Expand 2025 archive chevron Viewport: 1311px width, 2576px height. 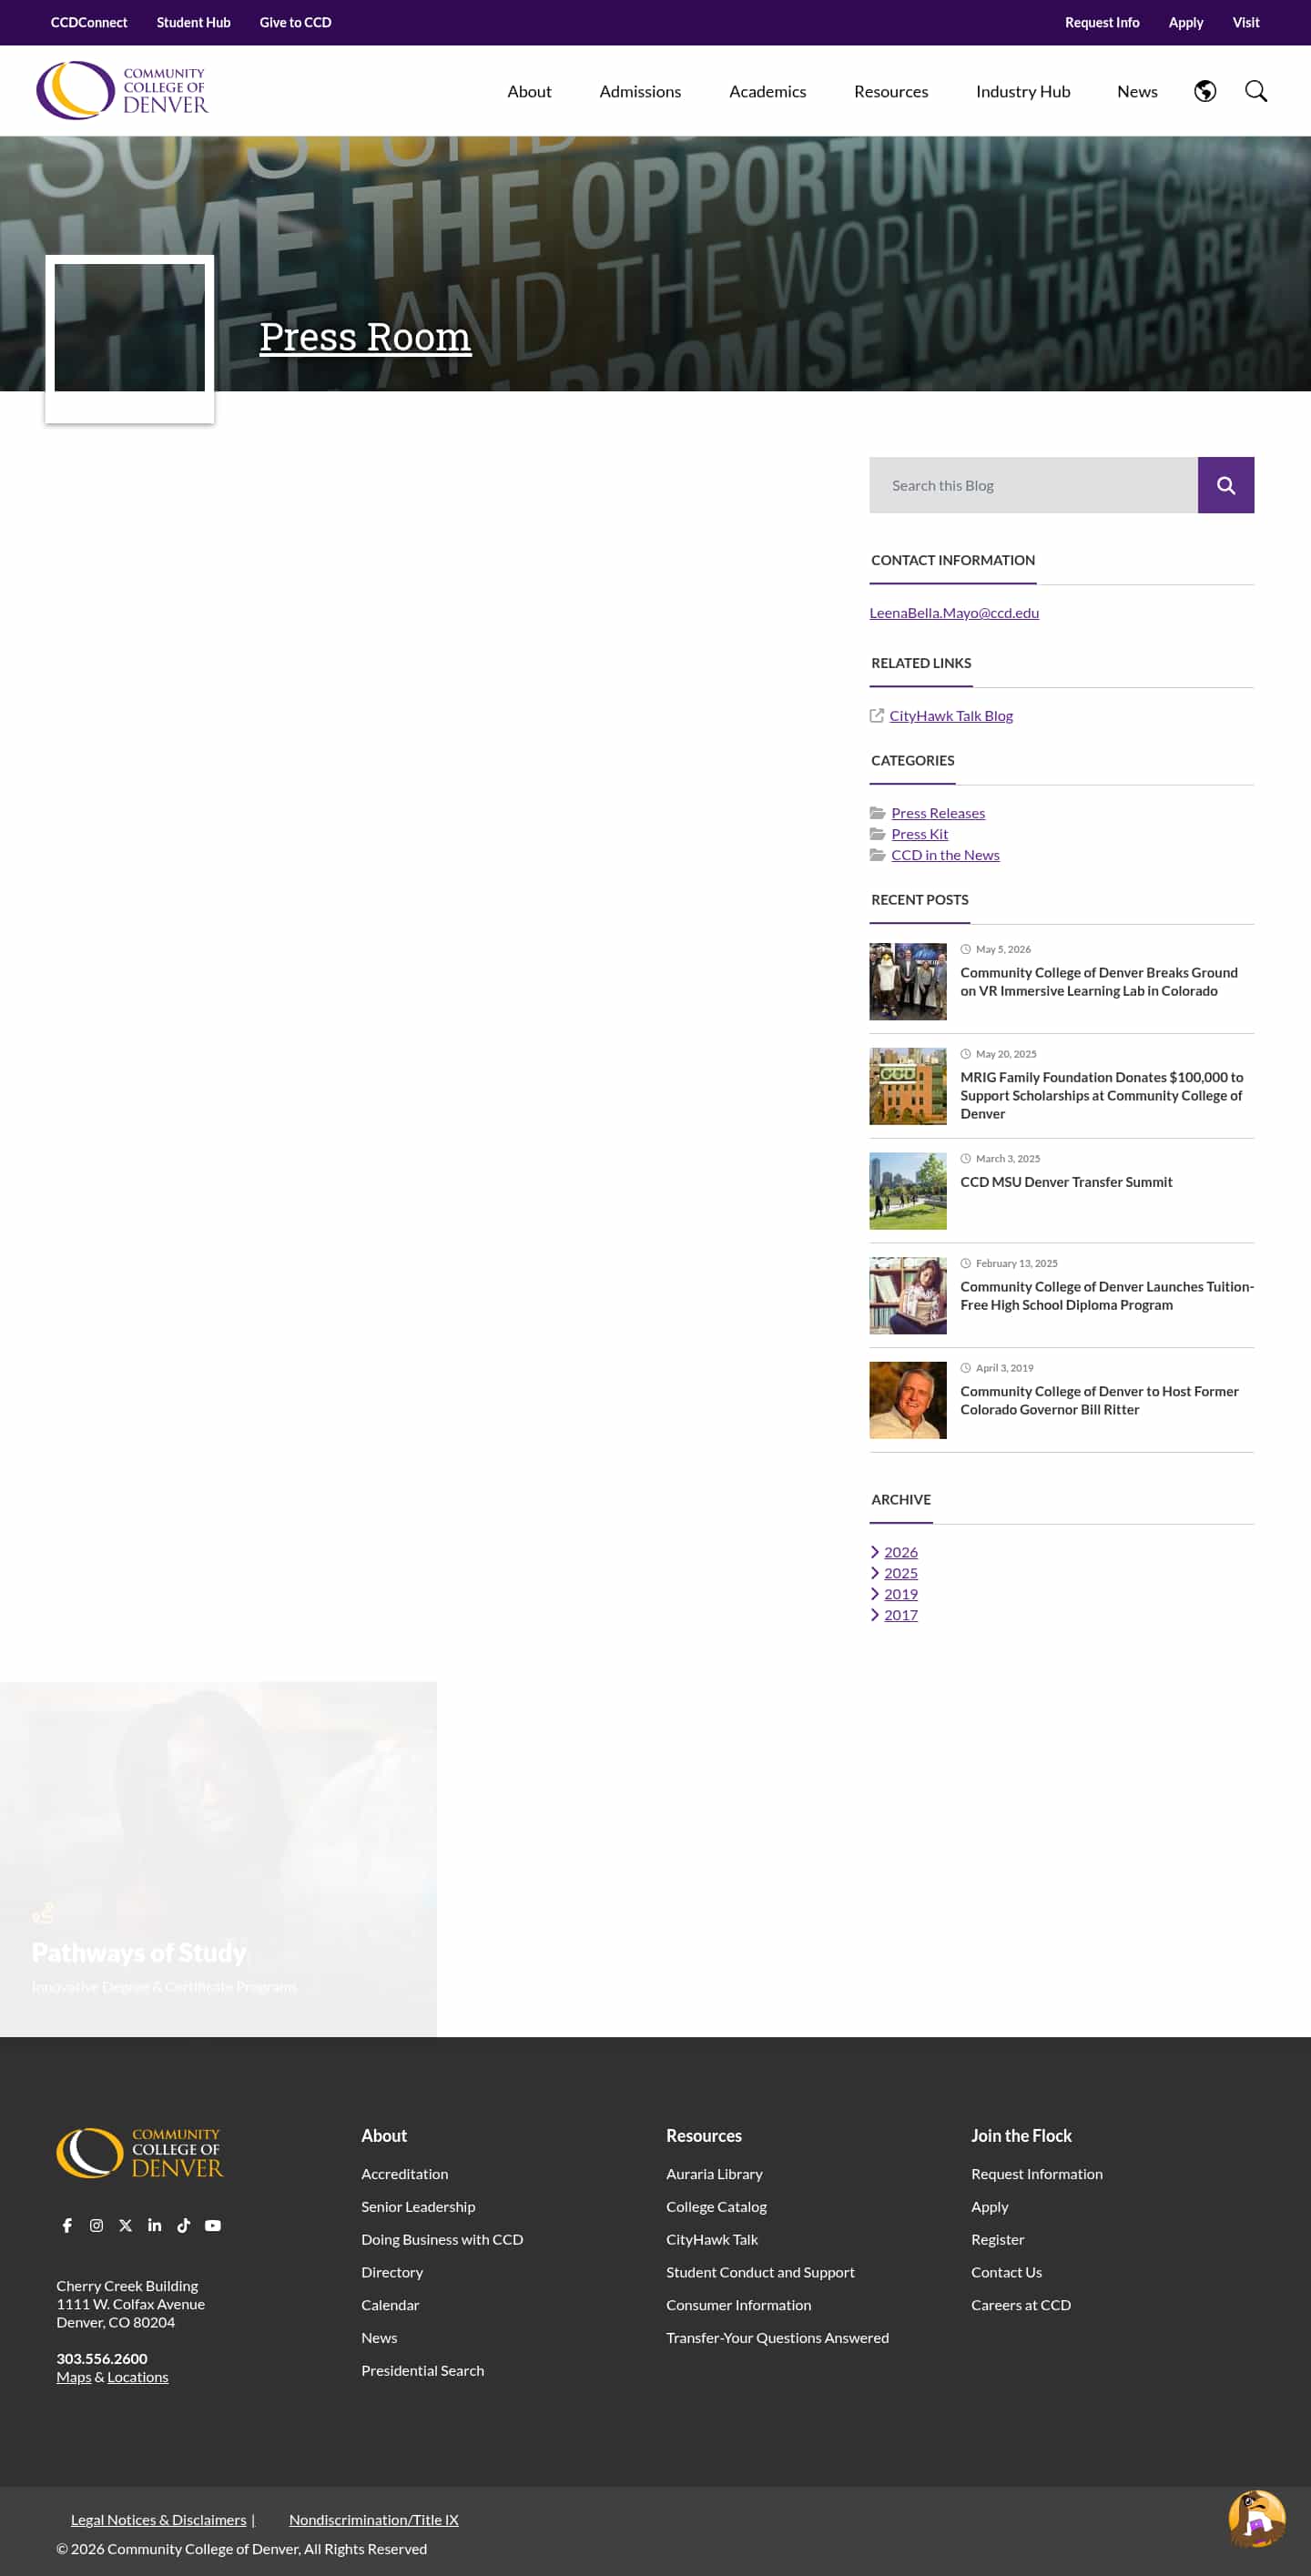(875, 1573)
